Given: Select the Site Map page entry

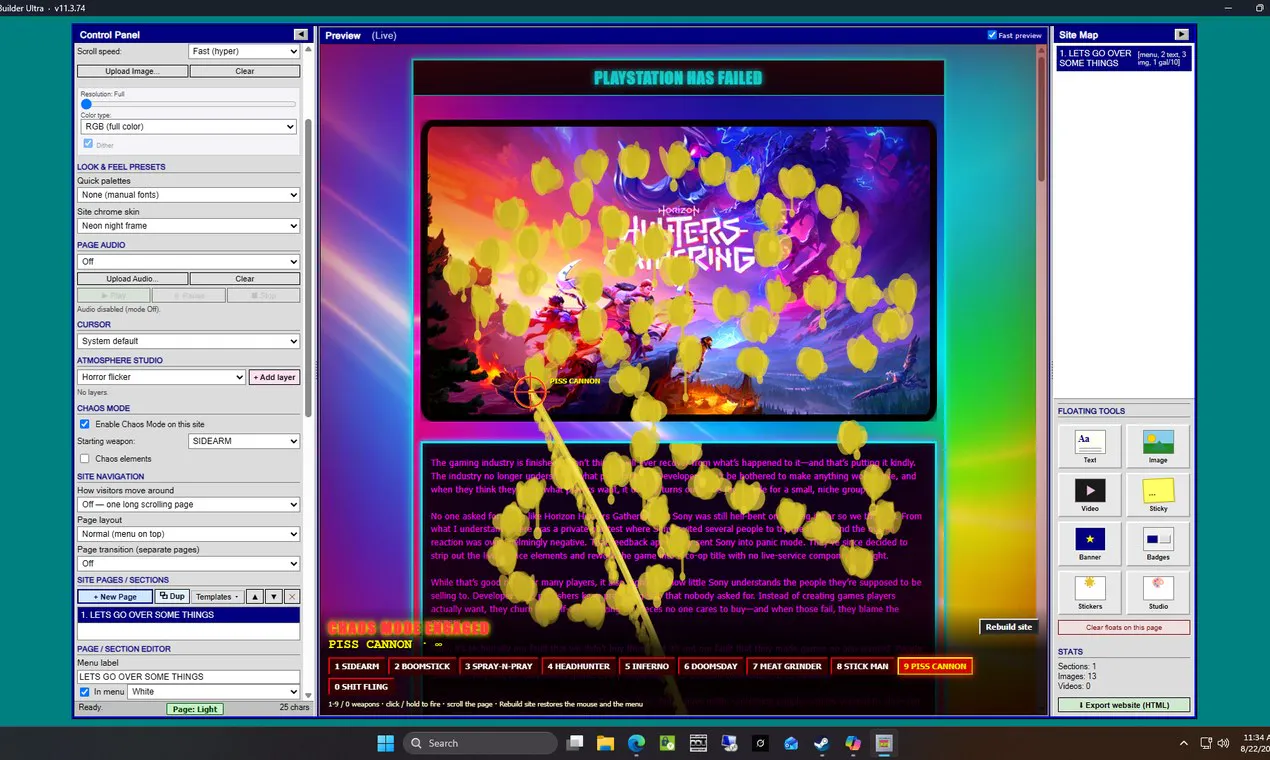Looking at the screenshot, I should click(1124, 58).
